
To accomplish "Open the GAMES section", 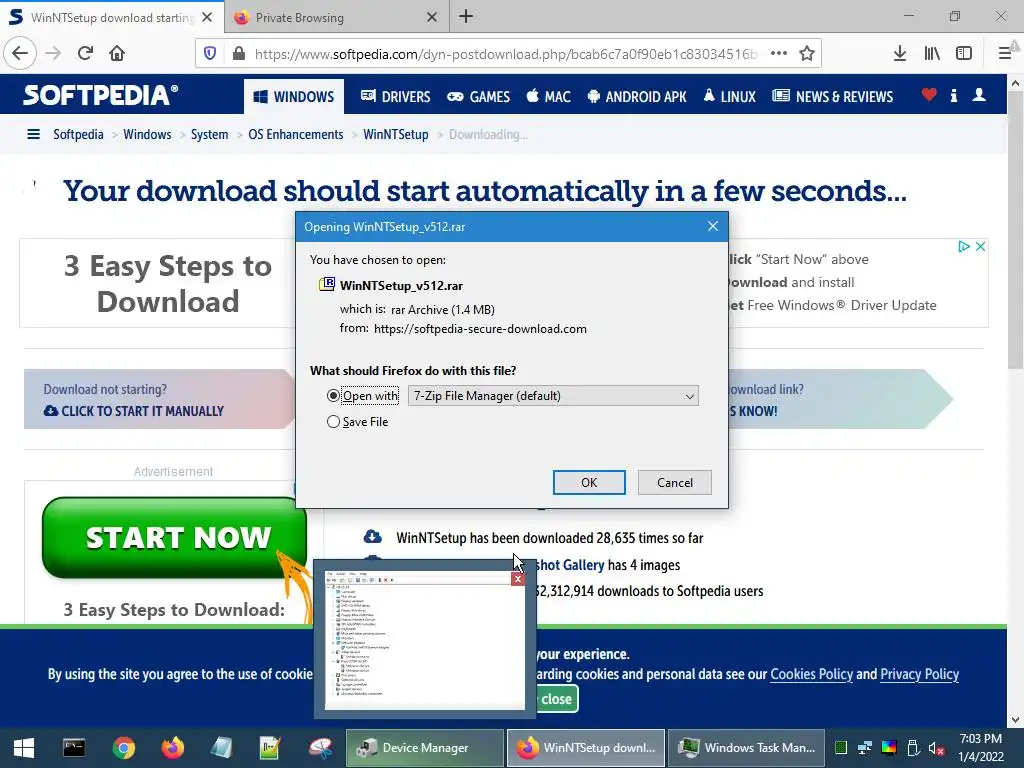I will (479, 97).
